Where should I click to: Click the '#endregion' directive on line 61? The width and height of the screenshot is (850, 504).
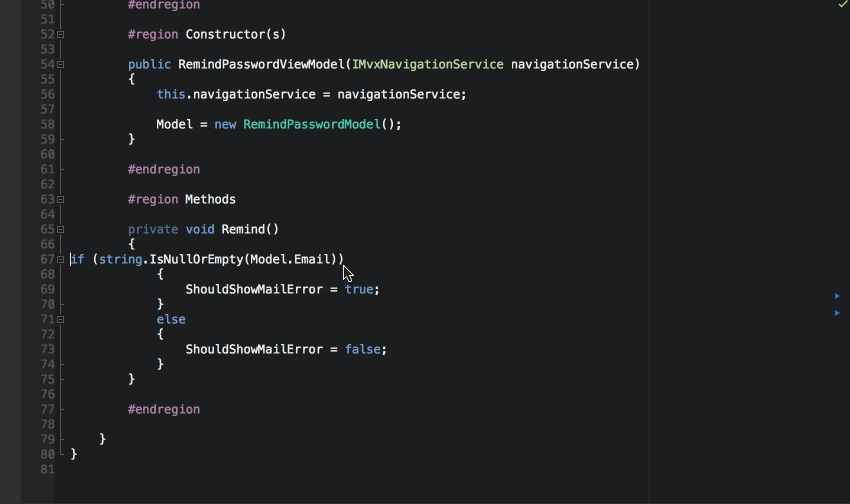164,170
